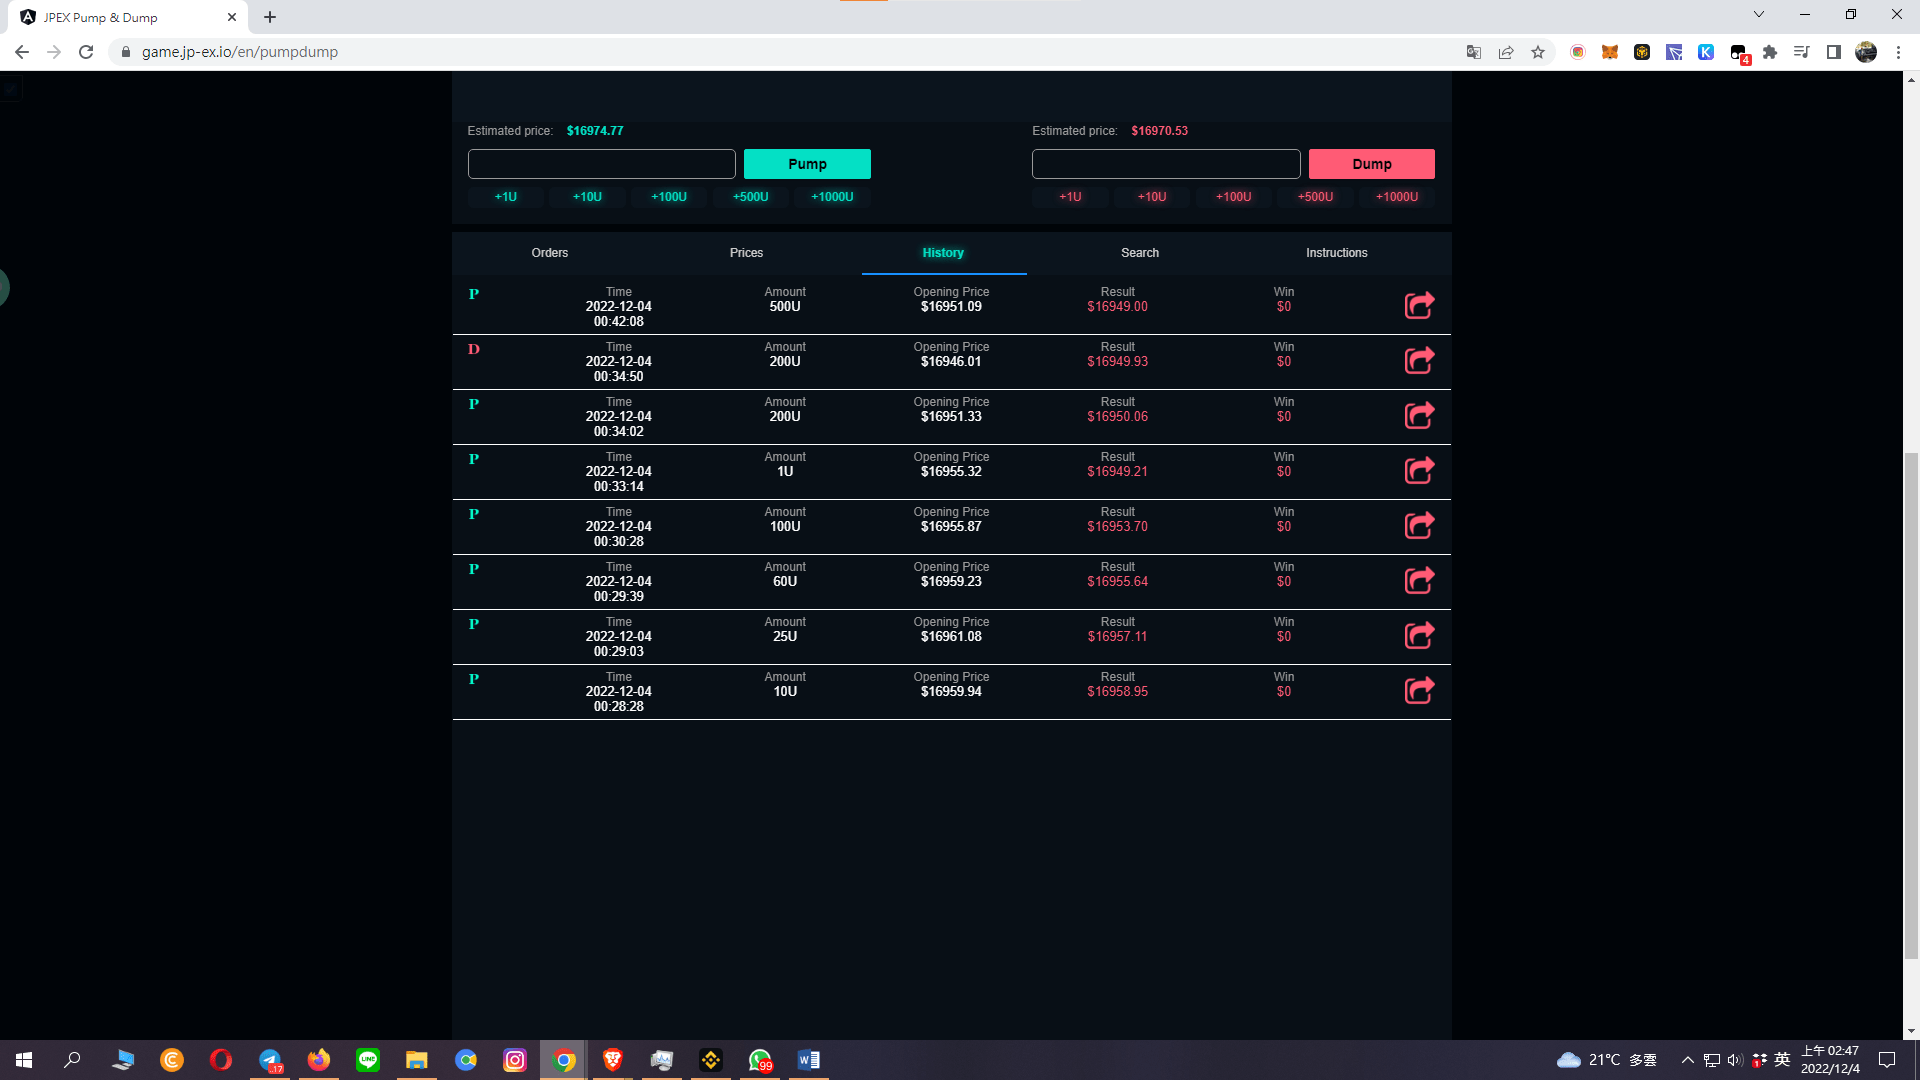
Task: Open the Instructions tab
Action: tap(1336, 253)
